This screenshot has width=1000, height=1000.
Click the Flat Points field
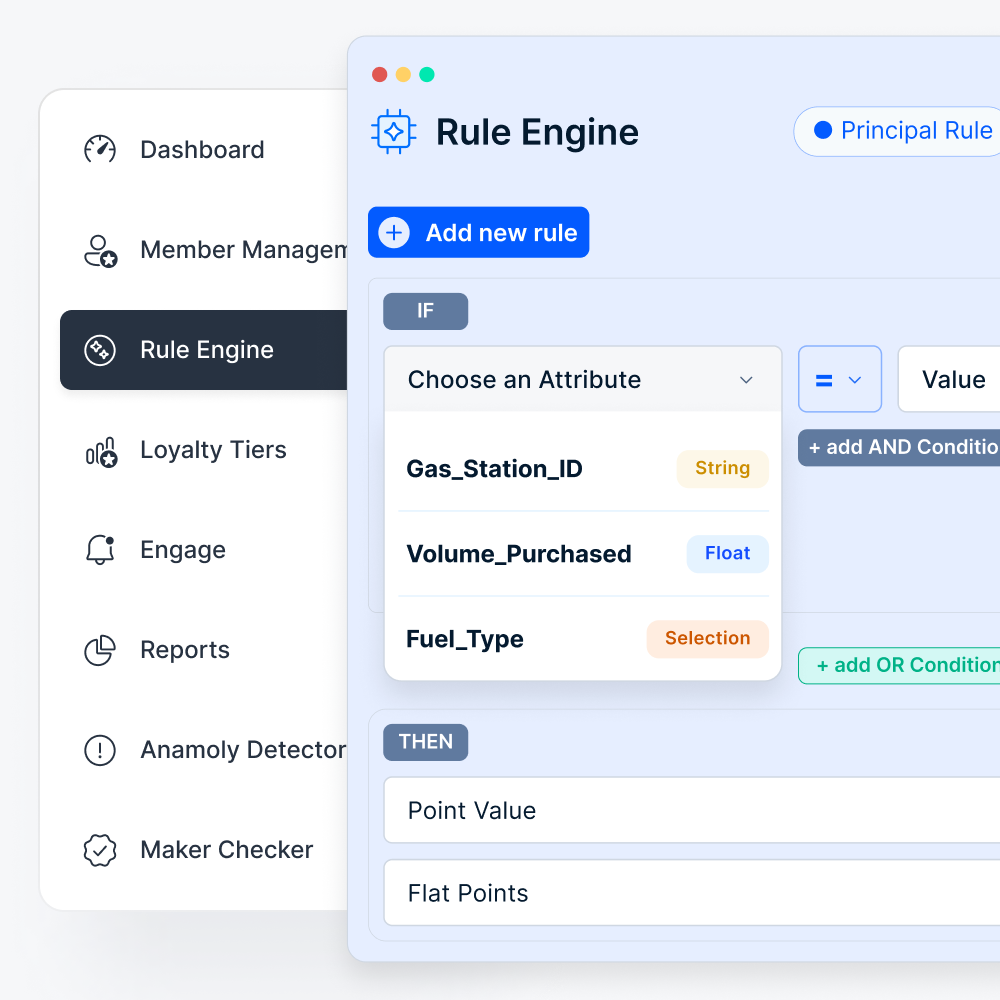click(692, 893)
